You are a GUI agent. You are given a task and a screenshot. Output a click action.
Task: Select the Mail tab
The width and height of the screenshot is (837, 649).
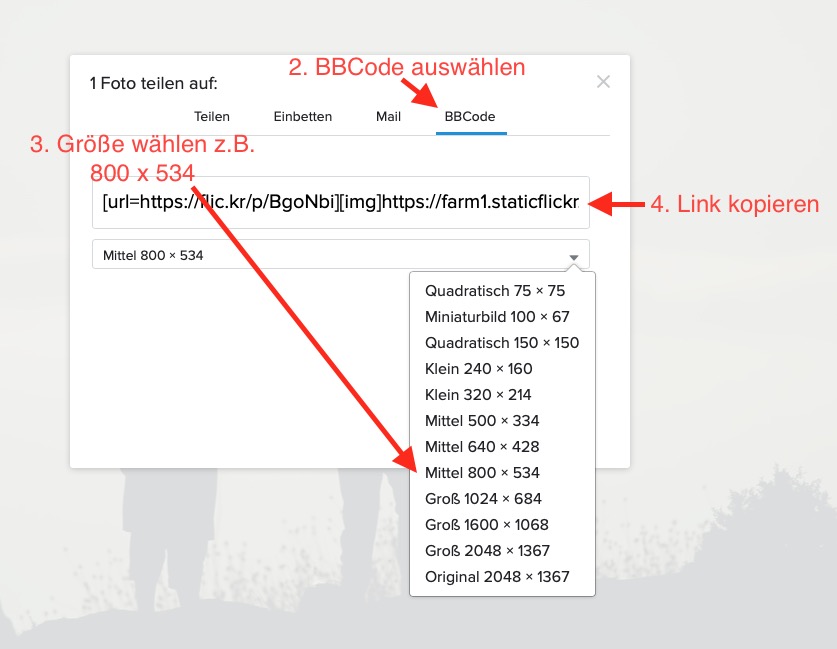pos(388,117)
